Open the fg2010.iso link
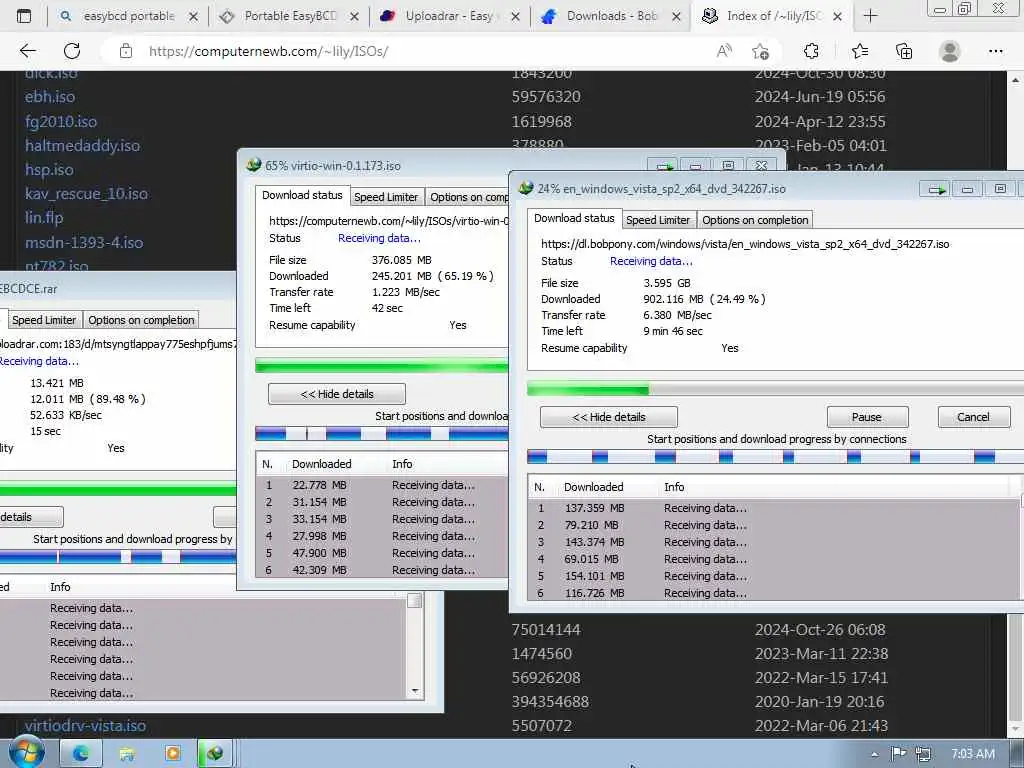Screen dimensions: 1024x768 61,121
